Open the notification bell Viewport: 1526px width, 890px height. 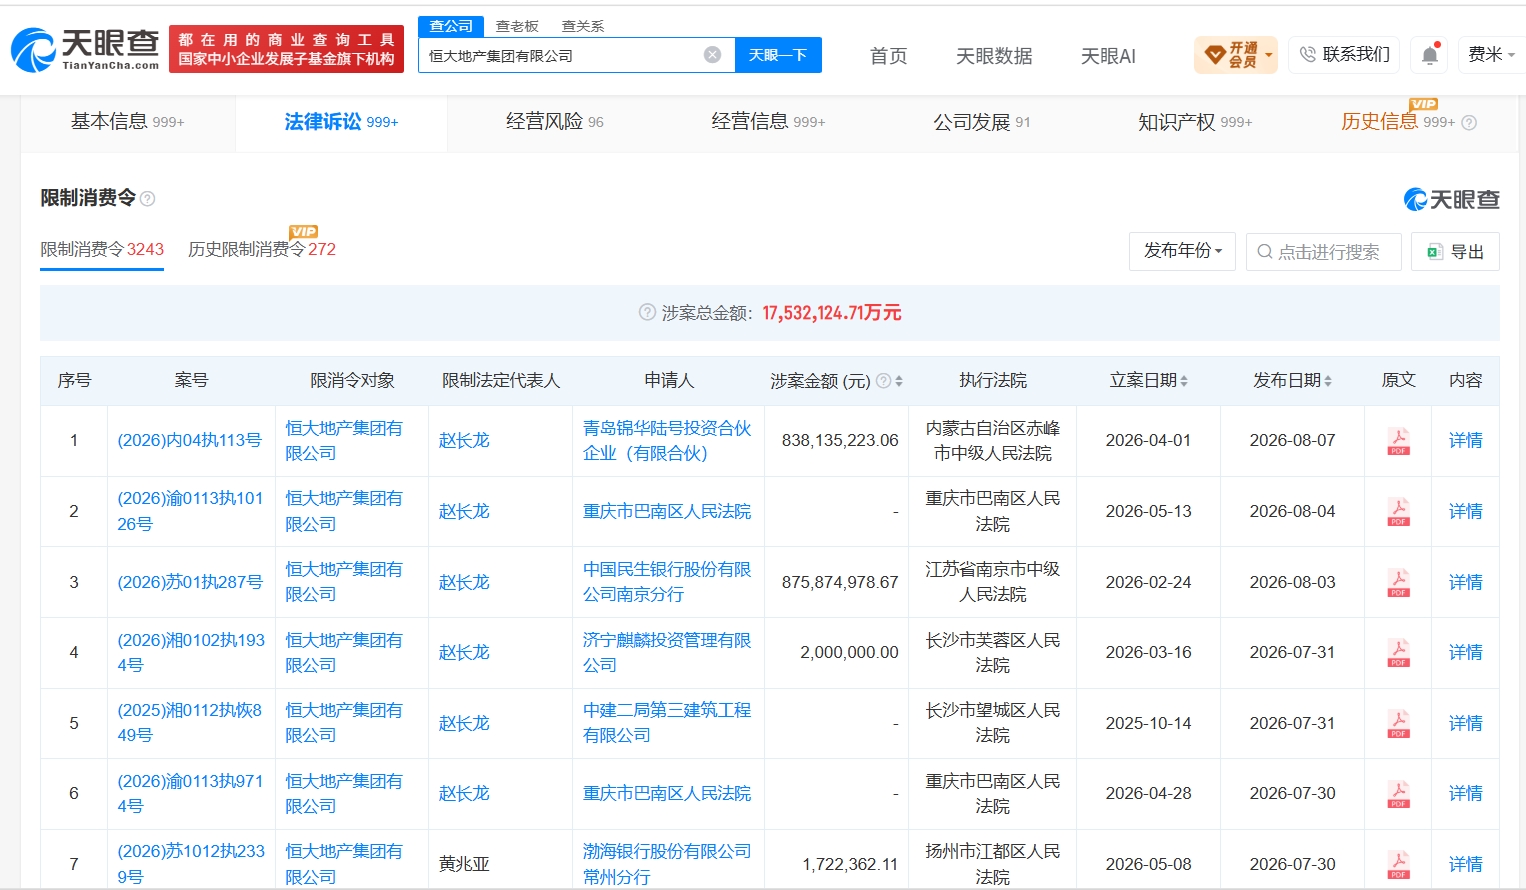tap(1430, 55)
